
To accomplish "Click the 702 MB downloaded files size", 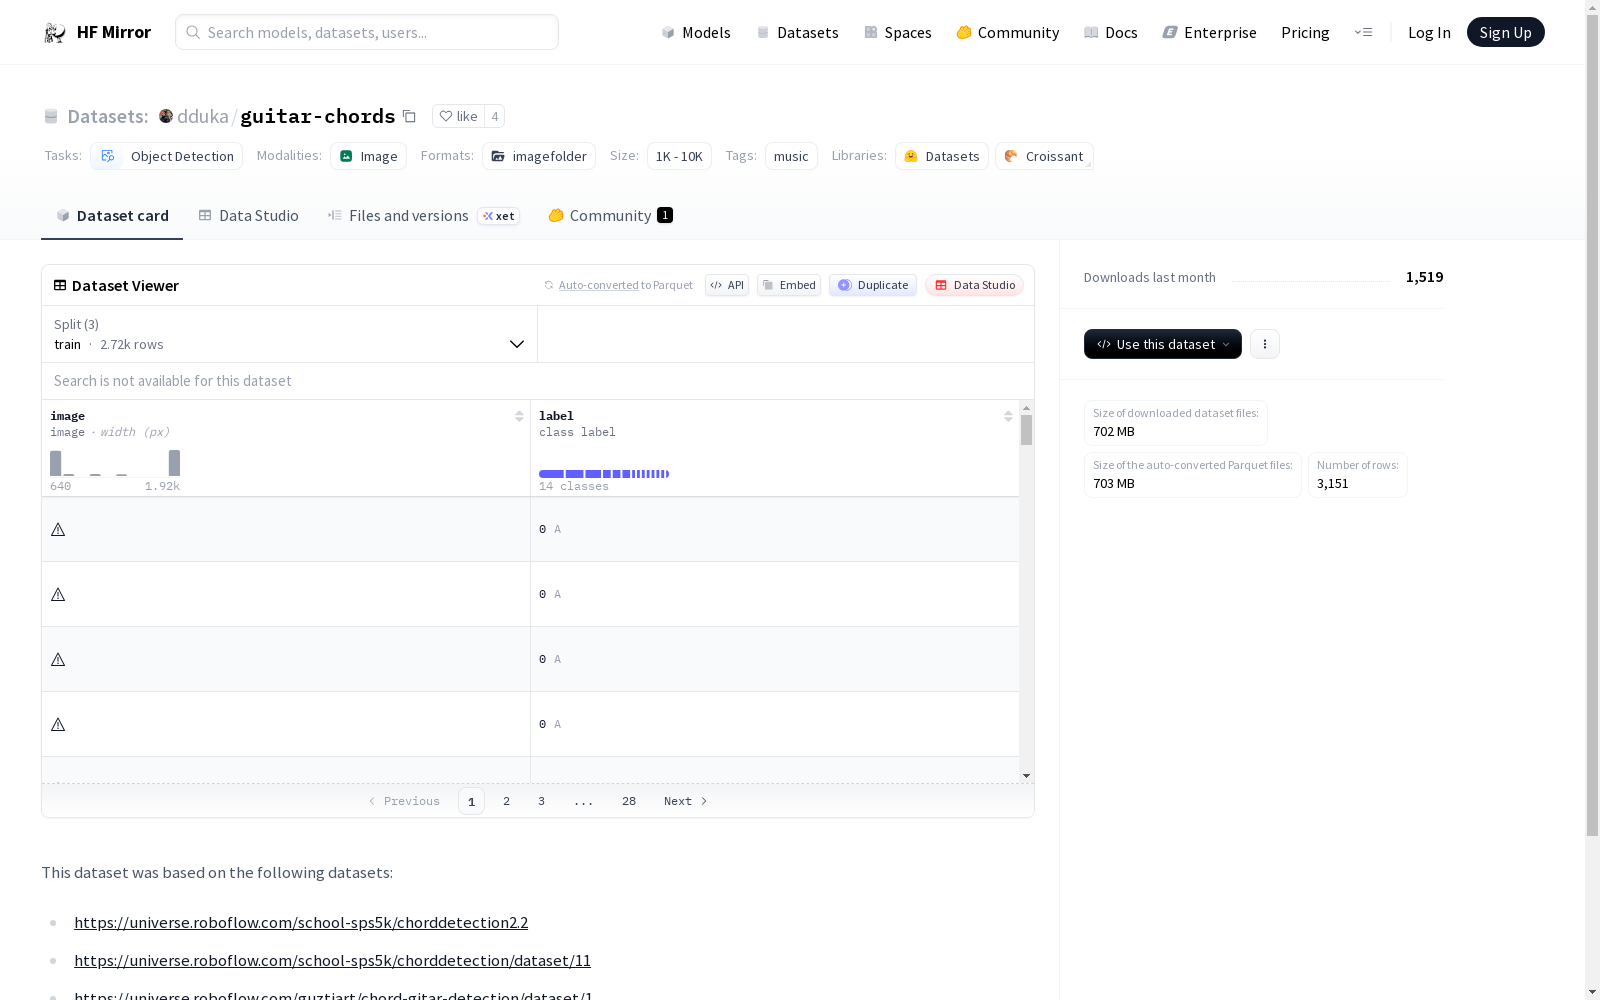I will pos(1114,431).
